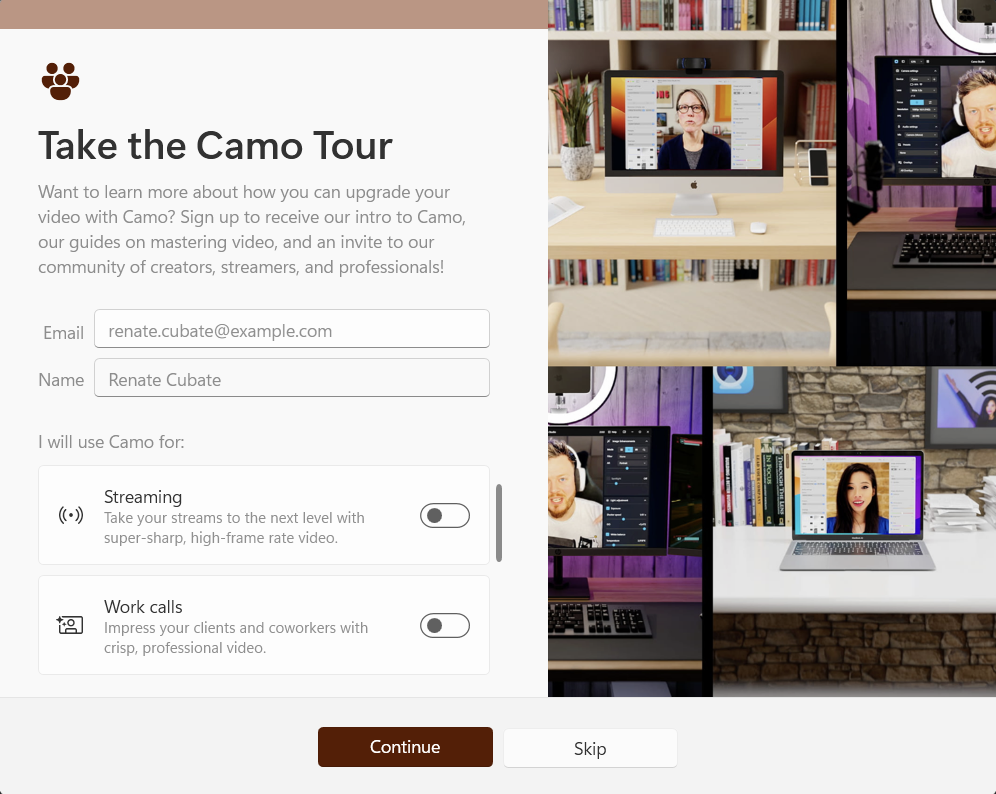The height and width of the screenshot is (794, 996).
Task: Click the Continue button
Action: 405,747
